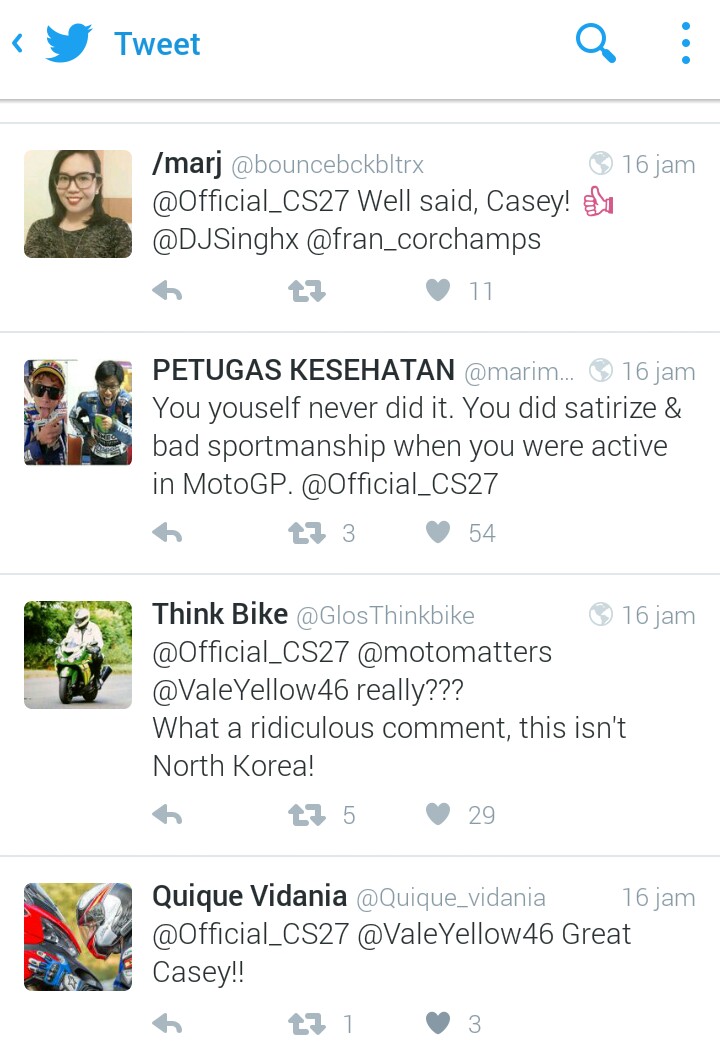Like Think Bike's tweet with 29 likes
The image size is (720, 1063).
pos(438,815)
